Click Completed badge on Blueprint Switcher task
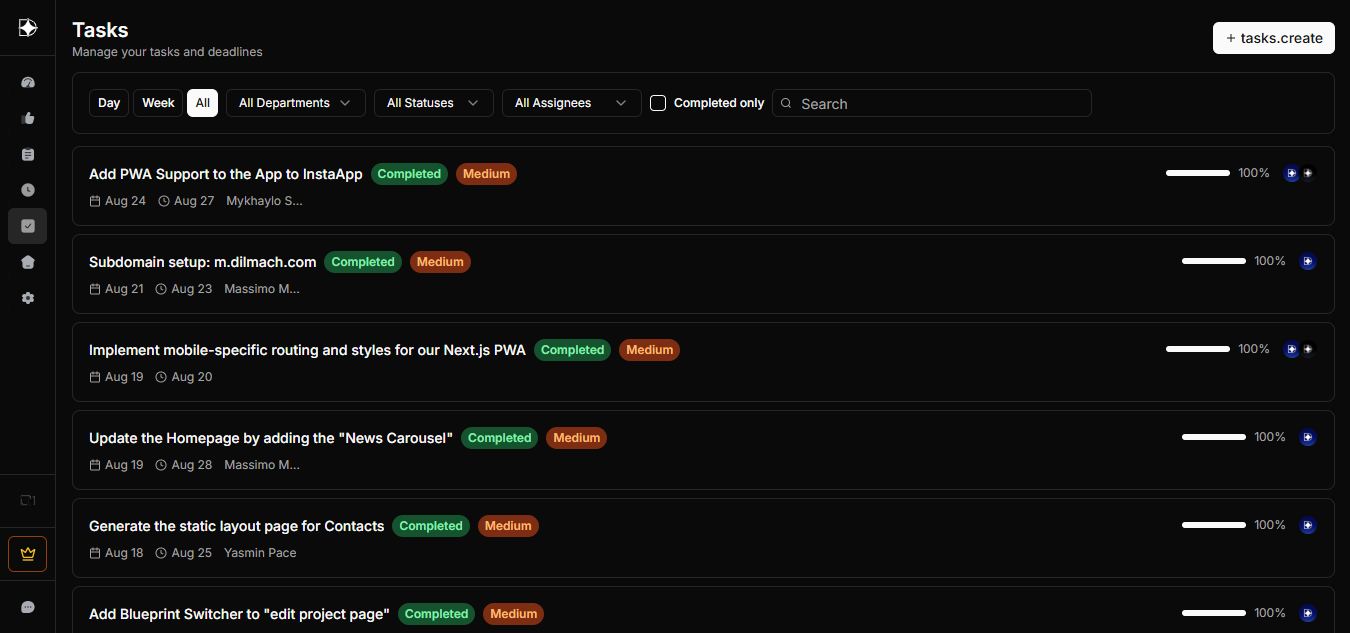The width and height of the screenshot is (1350, 633). 436,614
